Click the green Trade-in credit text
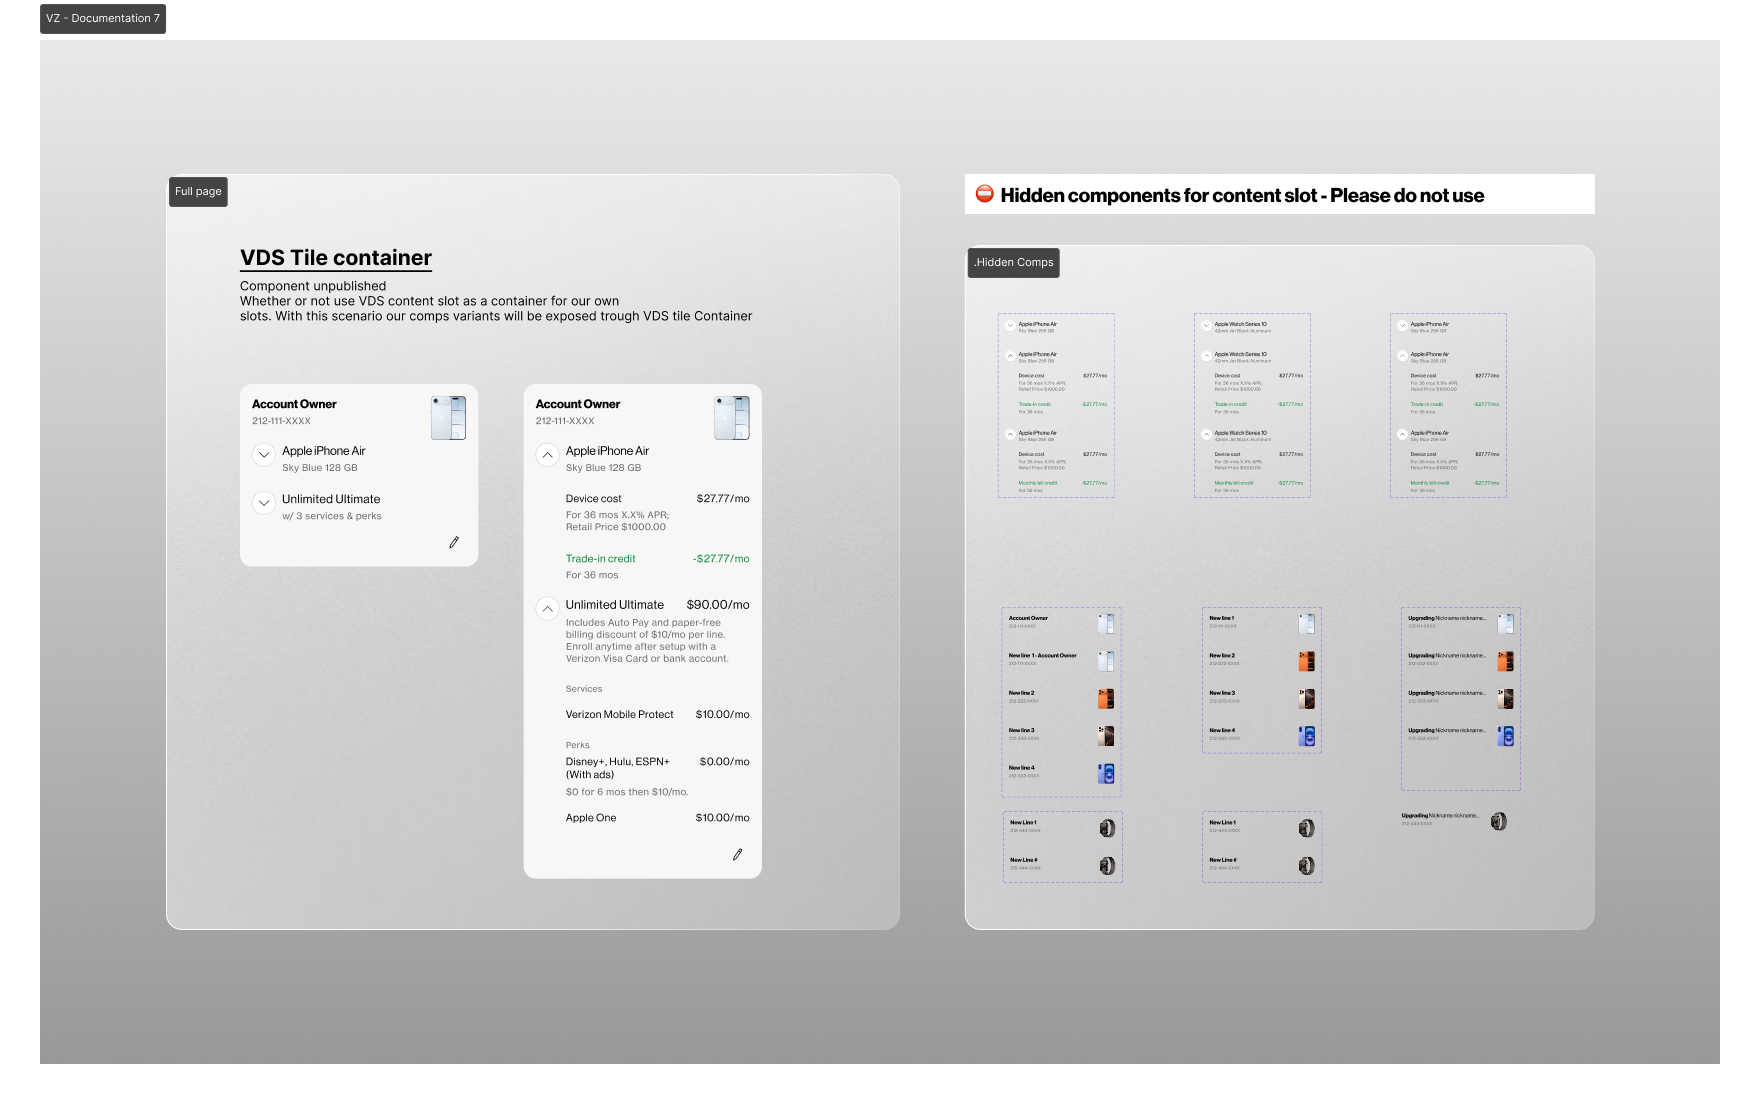The image size is (1760, 1104). pyautogui.click(x=601, y=558)
